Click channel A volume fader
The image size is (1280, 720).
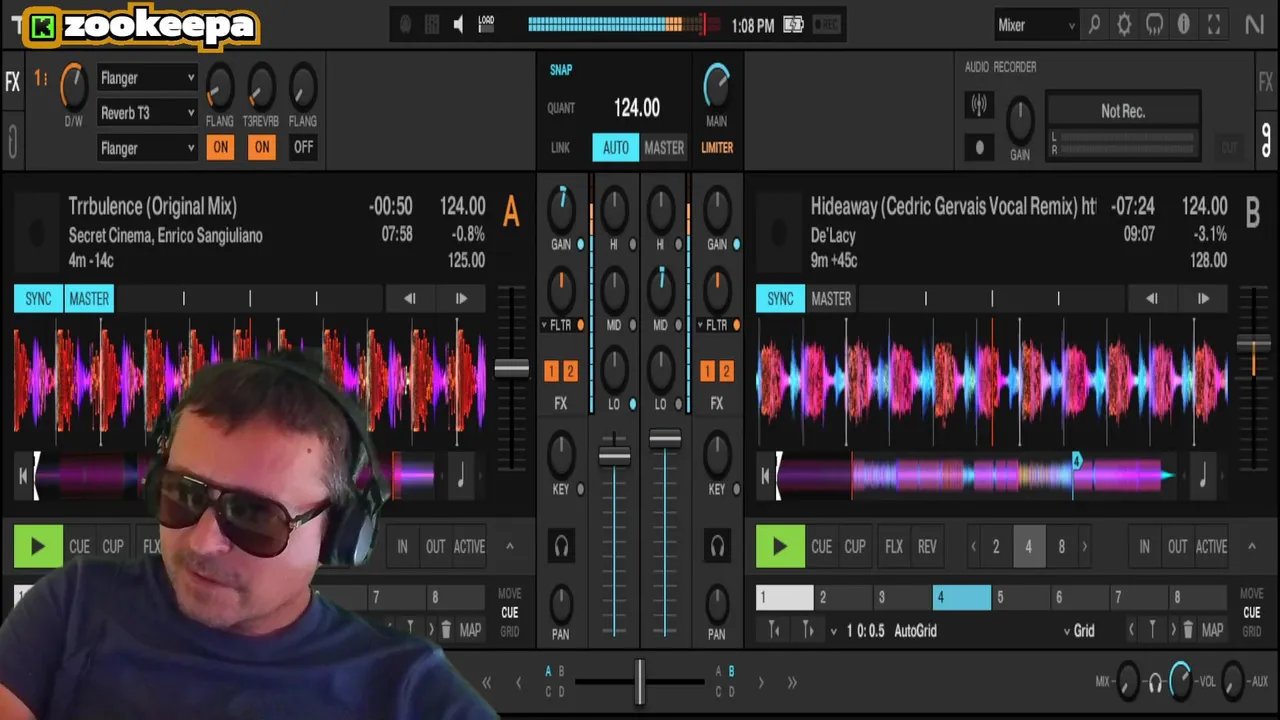(614, 455)
